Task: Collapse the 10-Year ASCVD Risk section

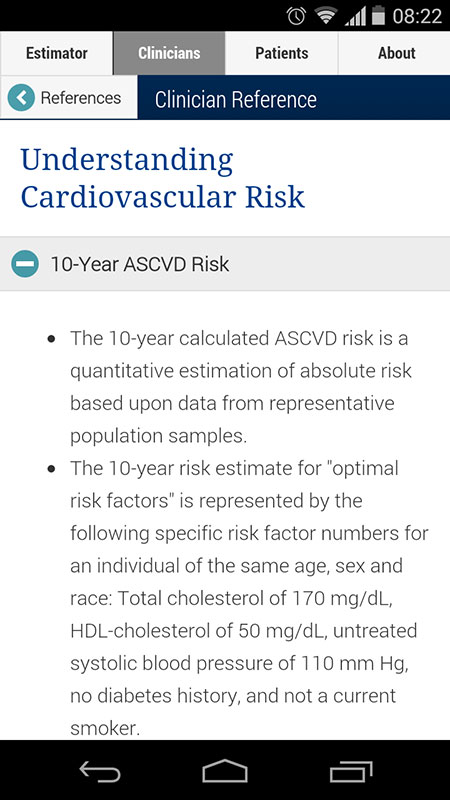Action: (x=225, y=264)
